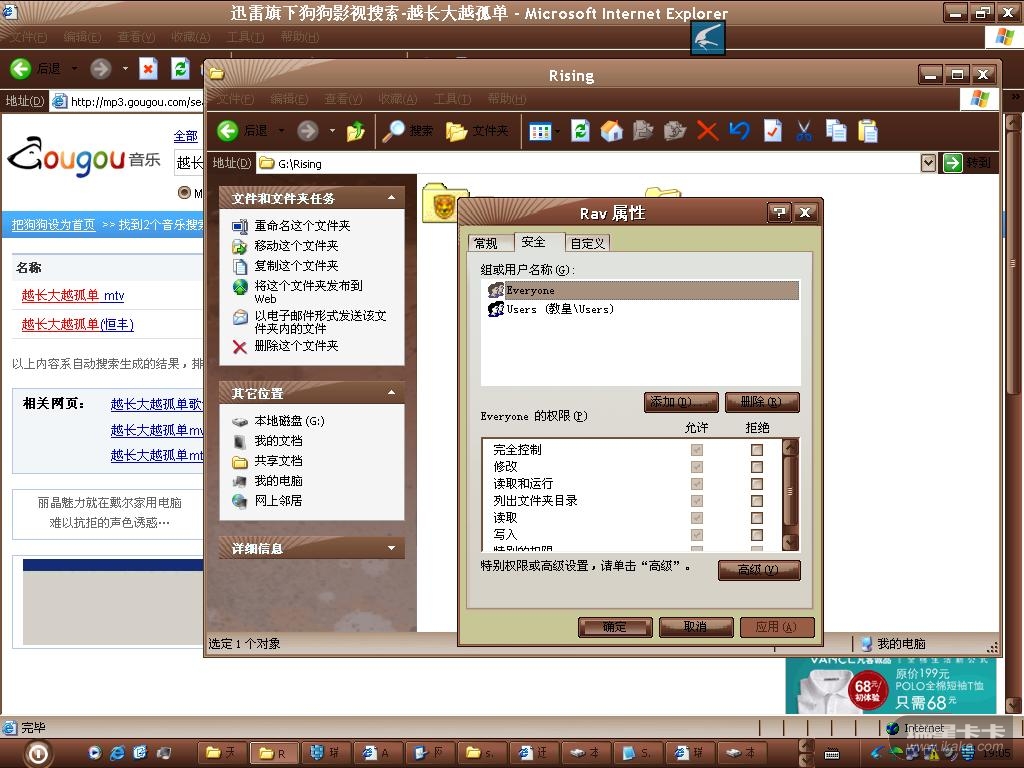Image resolution: width=1024 pixels, height=768 pixels.
Task: Click IE Stop button
Action: coord(149,68)
